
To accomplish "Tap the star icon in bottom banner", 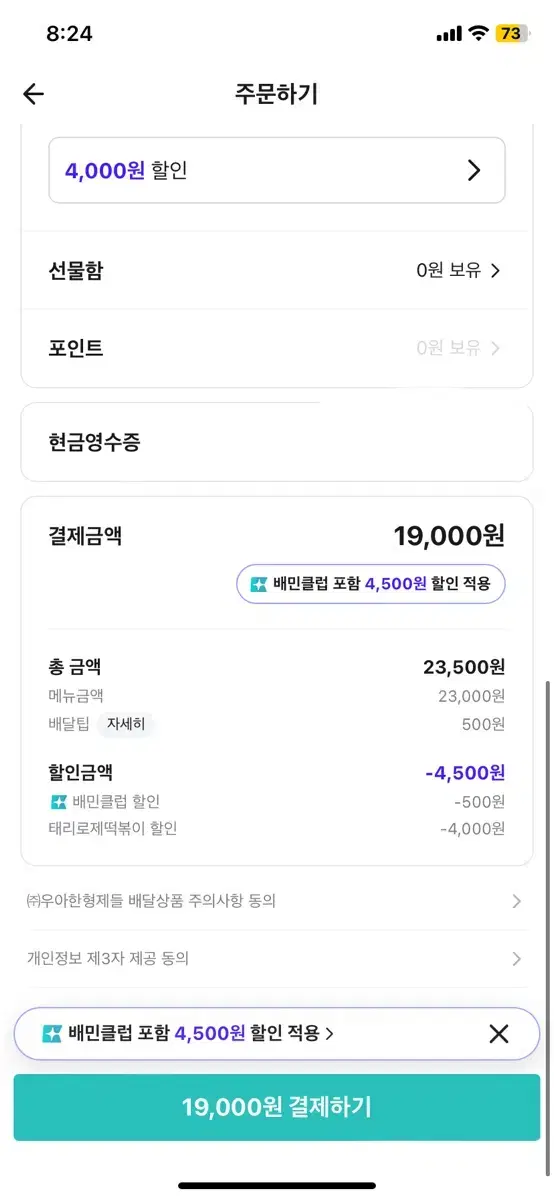I will [x=52, y=1034].
